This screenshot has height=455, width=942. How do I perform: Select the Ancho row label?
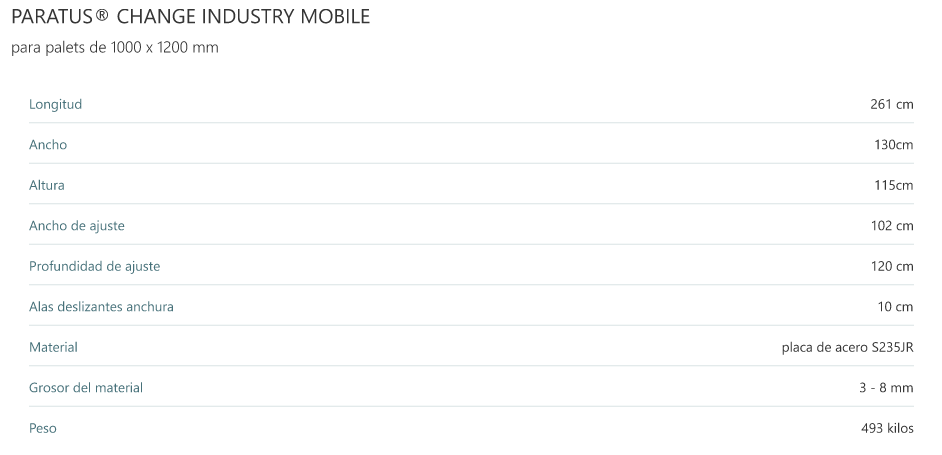coord(48,145)
